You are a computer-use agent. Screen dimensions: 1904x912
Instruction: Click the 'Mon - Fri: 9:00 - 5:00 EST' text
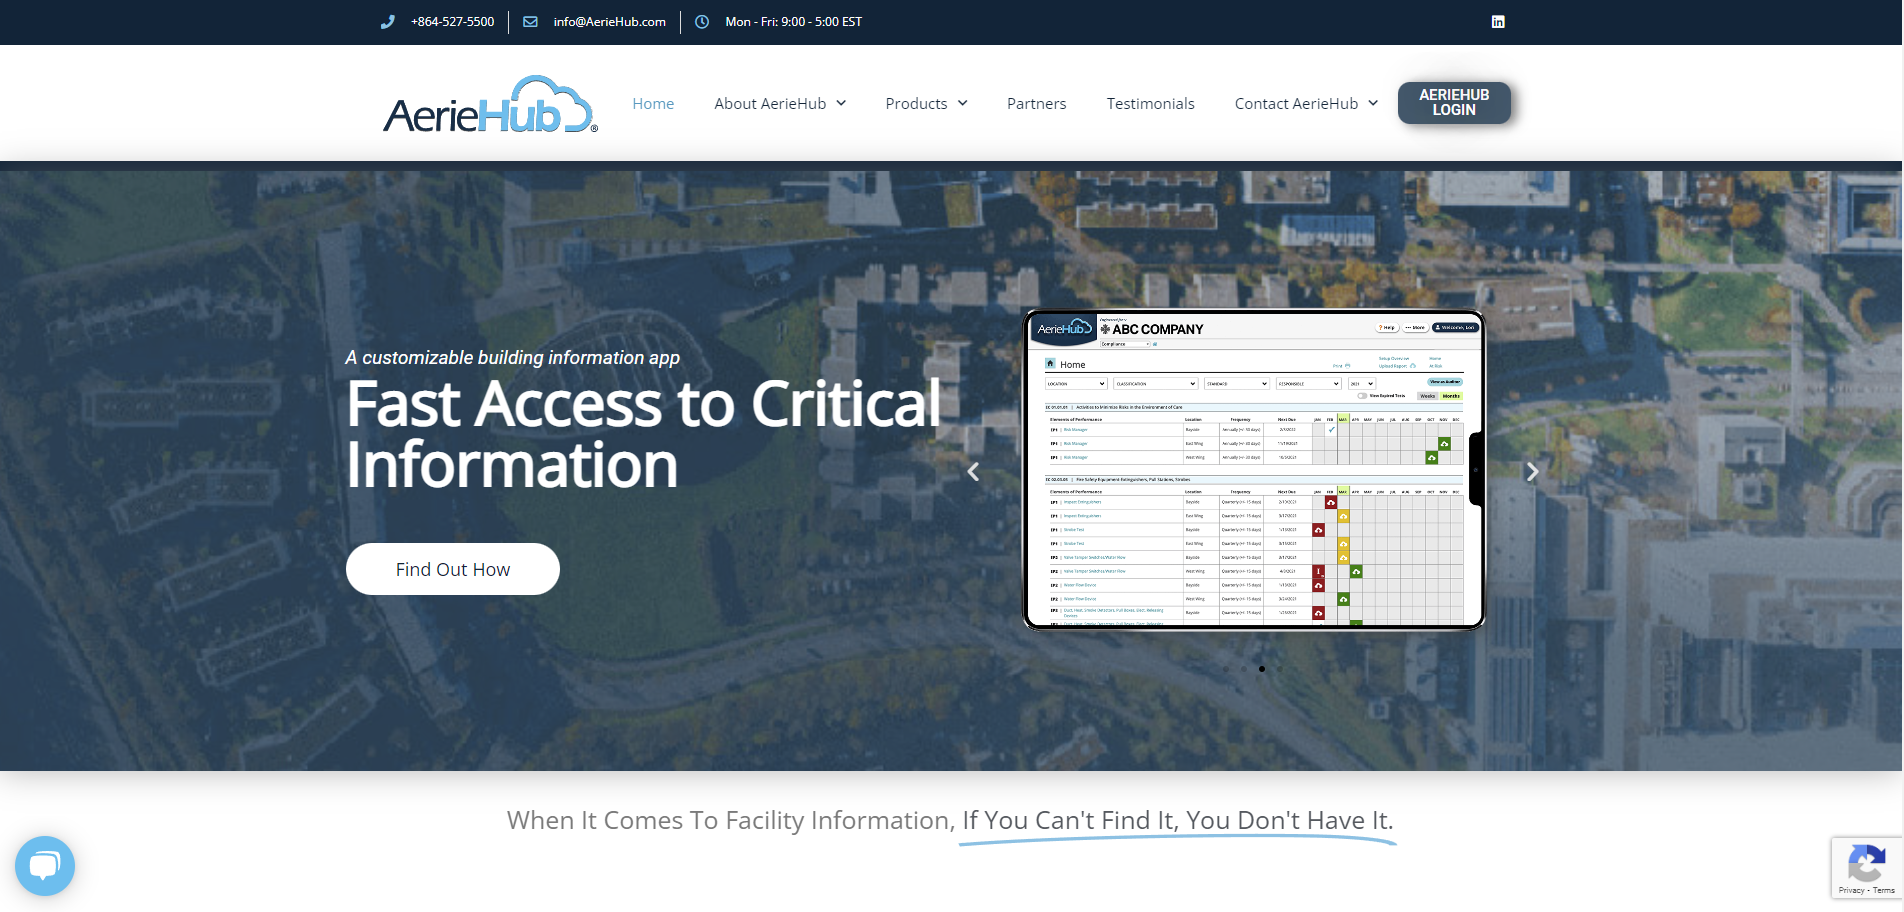[793, 21]
